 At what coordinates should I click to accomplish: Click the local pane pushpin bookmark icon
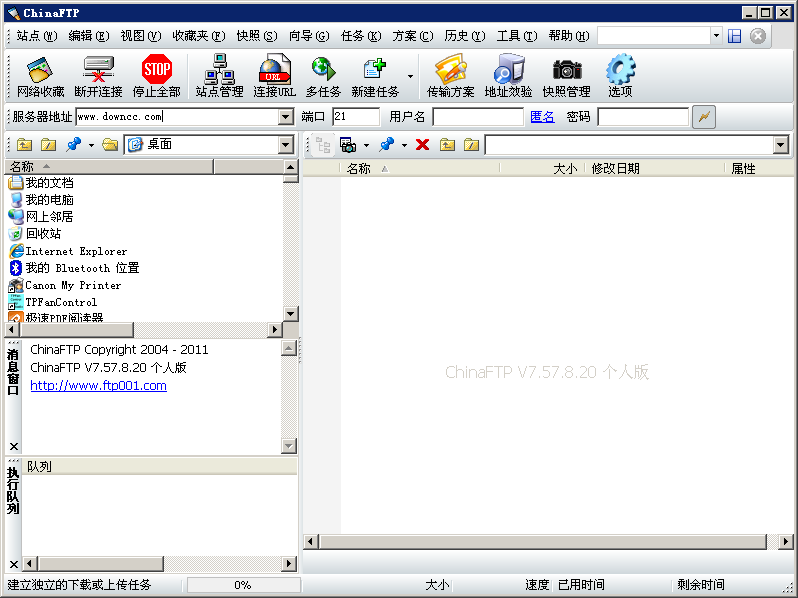point(74,145)
